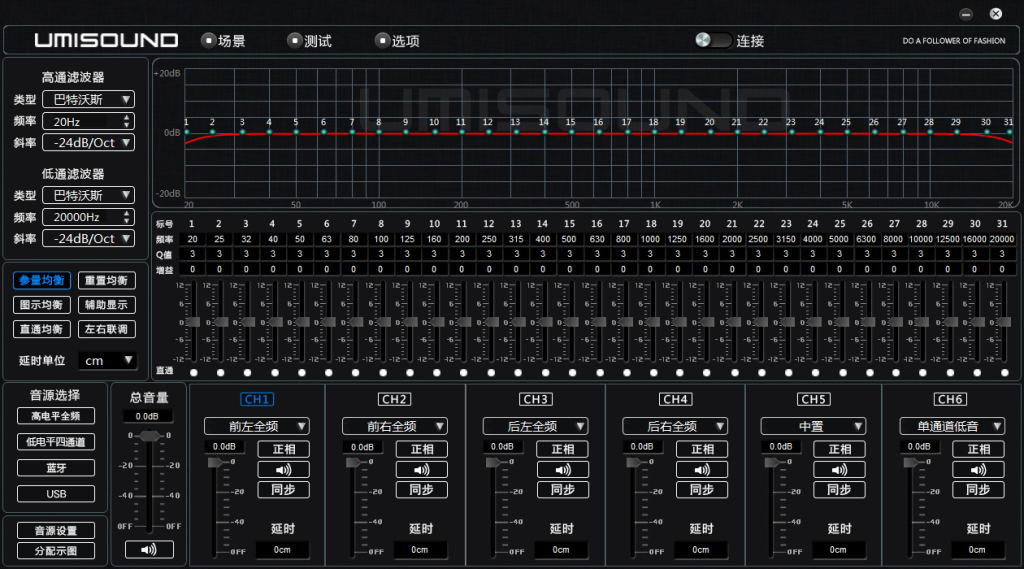Toggle bypass dot for band 1
The width and height of the screenshot is (1024, 569).
click(193, 372)
